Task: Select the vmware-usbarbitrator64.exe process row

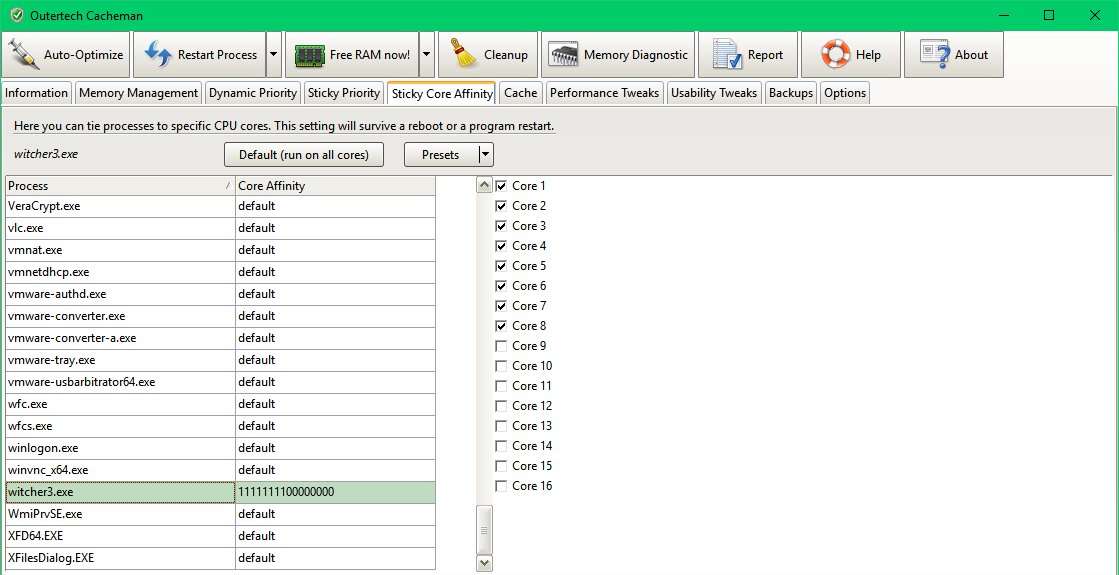Action: tap(220, 382)
